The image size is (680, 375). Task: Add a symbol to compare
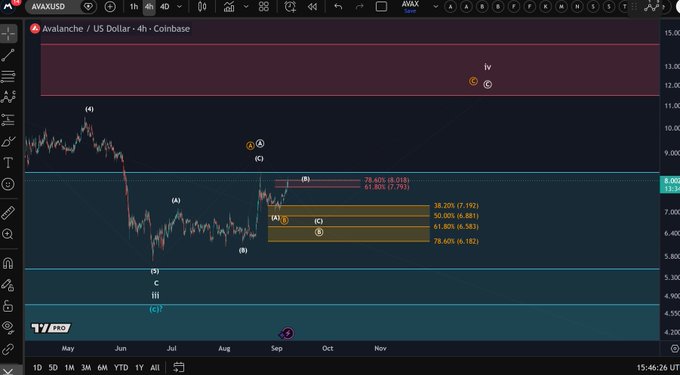tap(110, 7)
